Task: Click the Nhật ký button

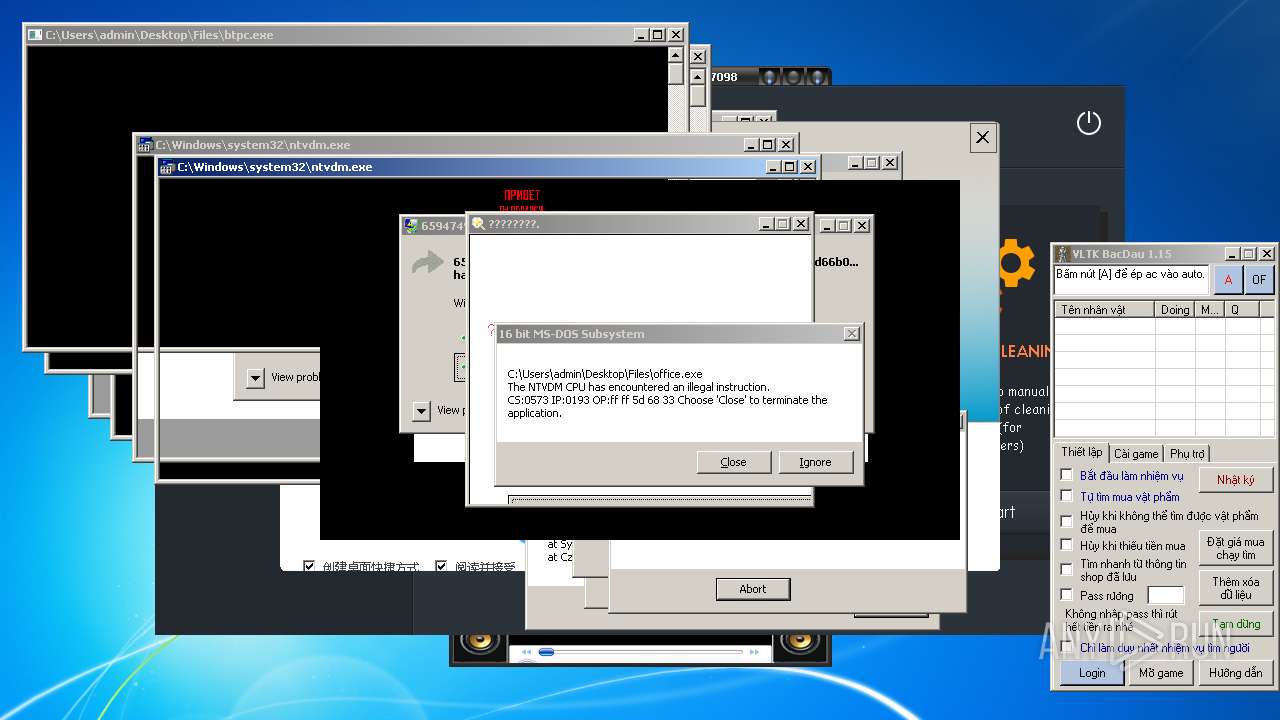Action: [1236, 480]
